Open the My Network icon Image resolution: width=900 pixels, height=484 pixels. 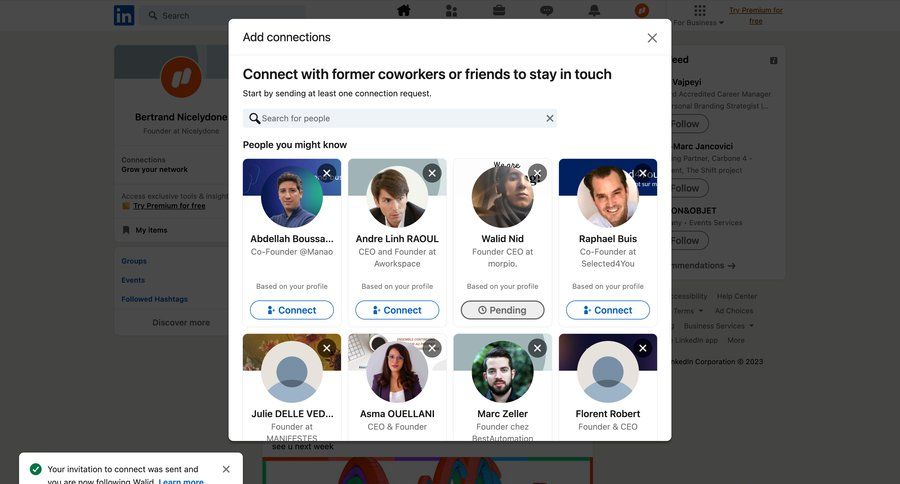coord(451,11)
